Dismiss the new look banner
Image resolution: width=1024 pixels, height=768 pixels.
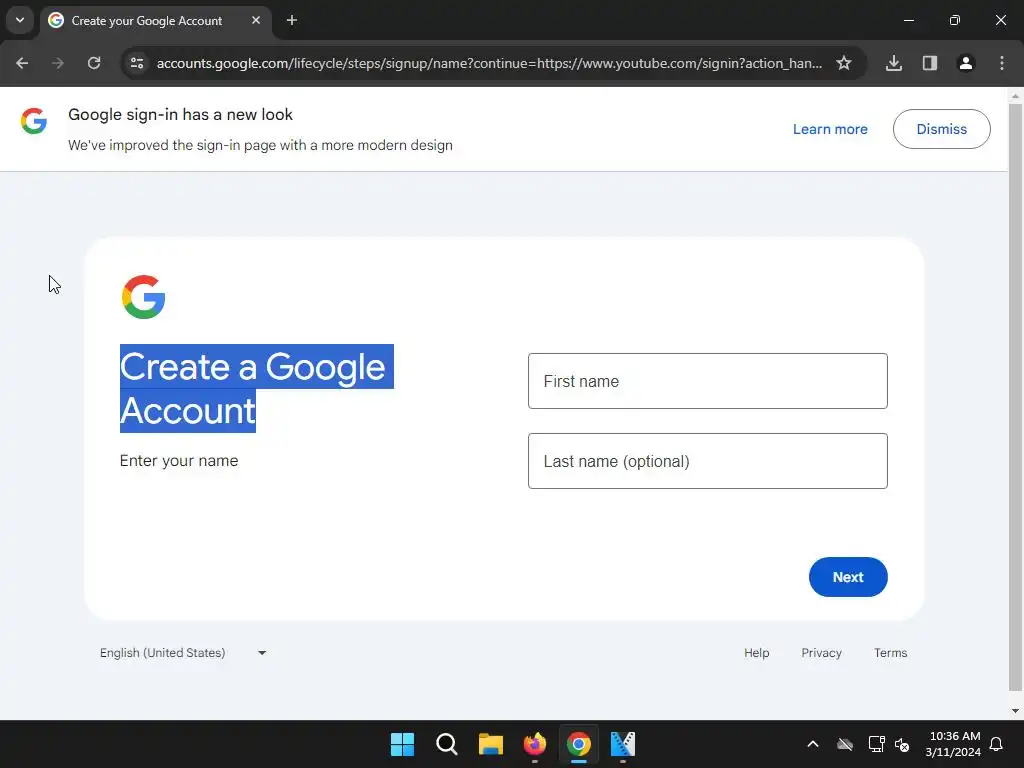point(942,129)
